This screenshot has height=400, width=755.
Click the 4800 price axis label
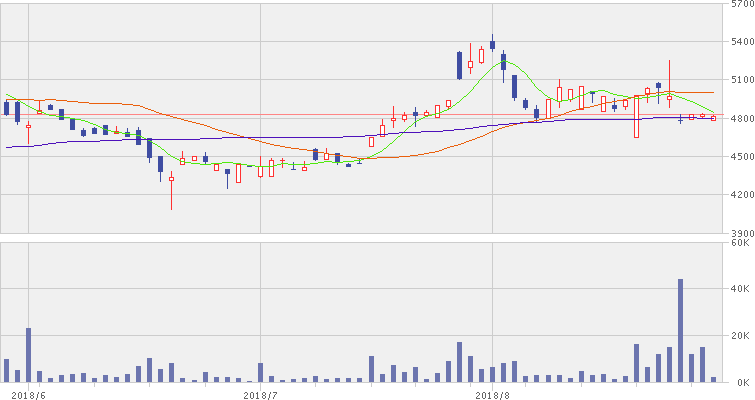click(739, 119)
